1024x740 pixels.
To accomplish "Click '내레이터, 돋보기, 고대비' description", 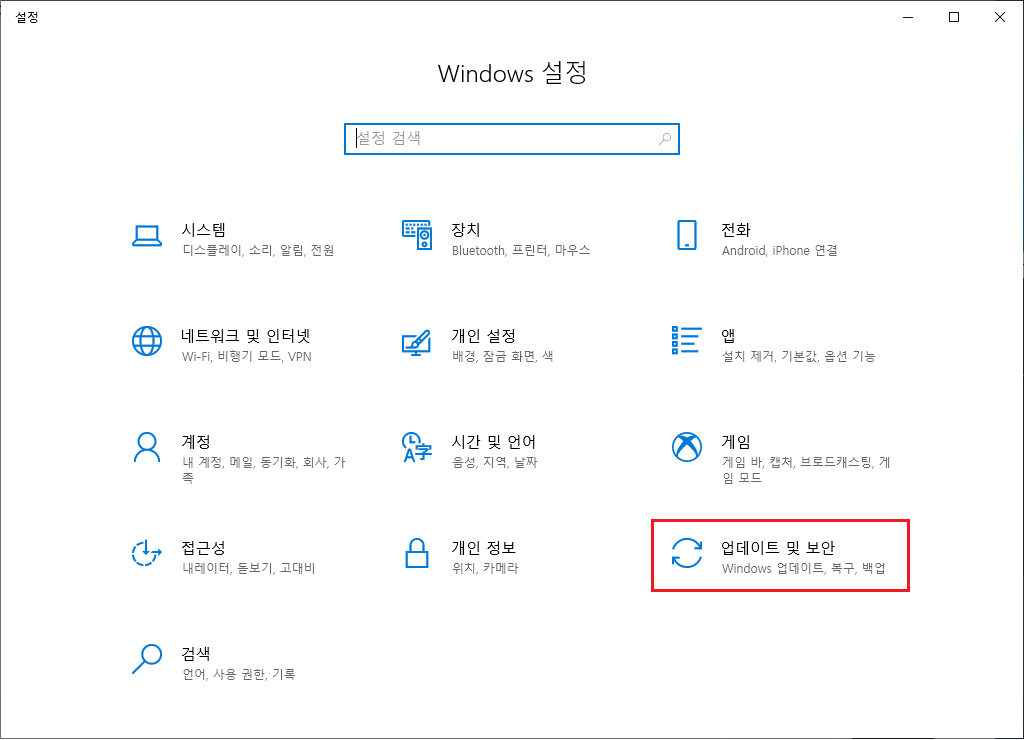I will tap(249, 568).
